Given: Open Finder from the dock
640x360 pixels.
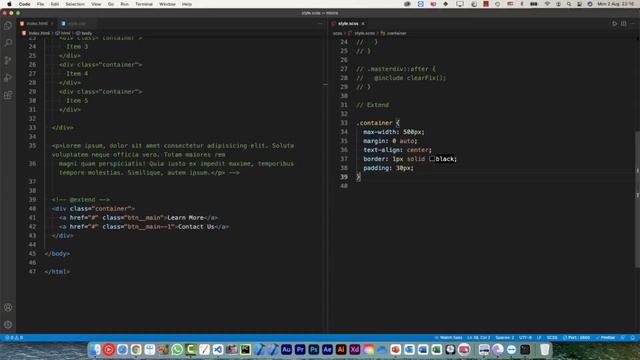Looking at the screenshot, I should [95, 349].
